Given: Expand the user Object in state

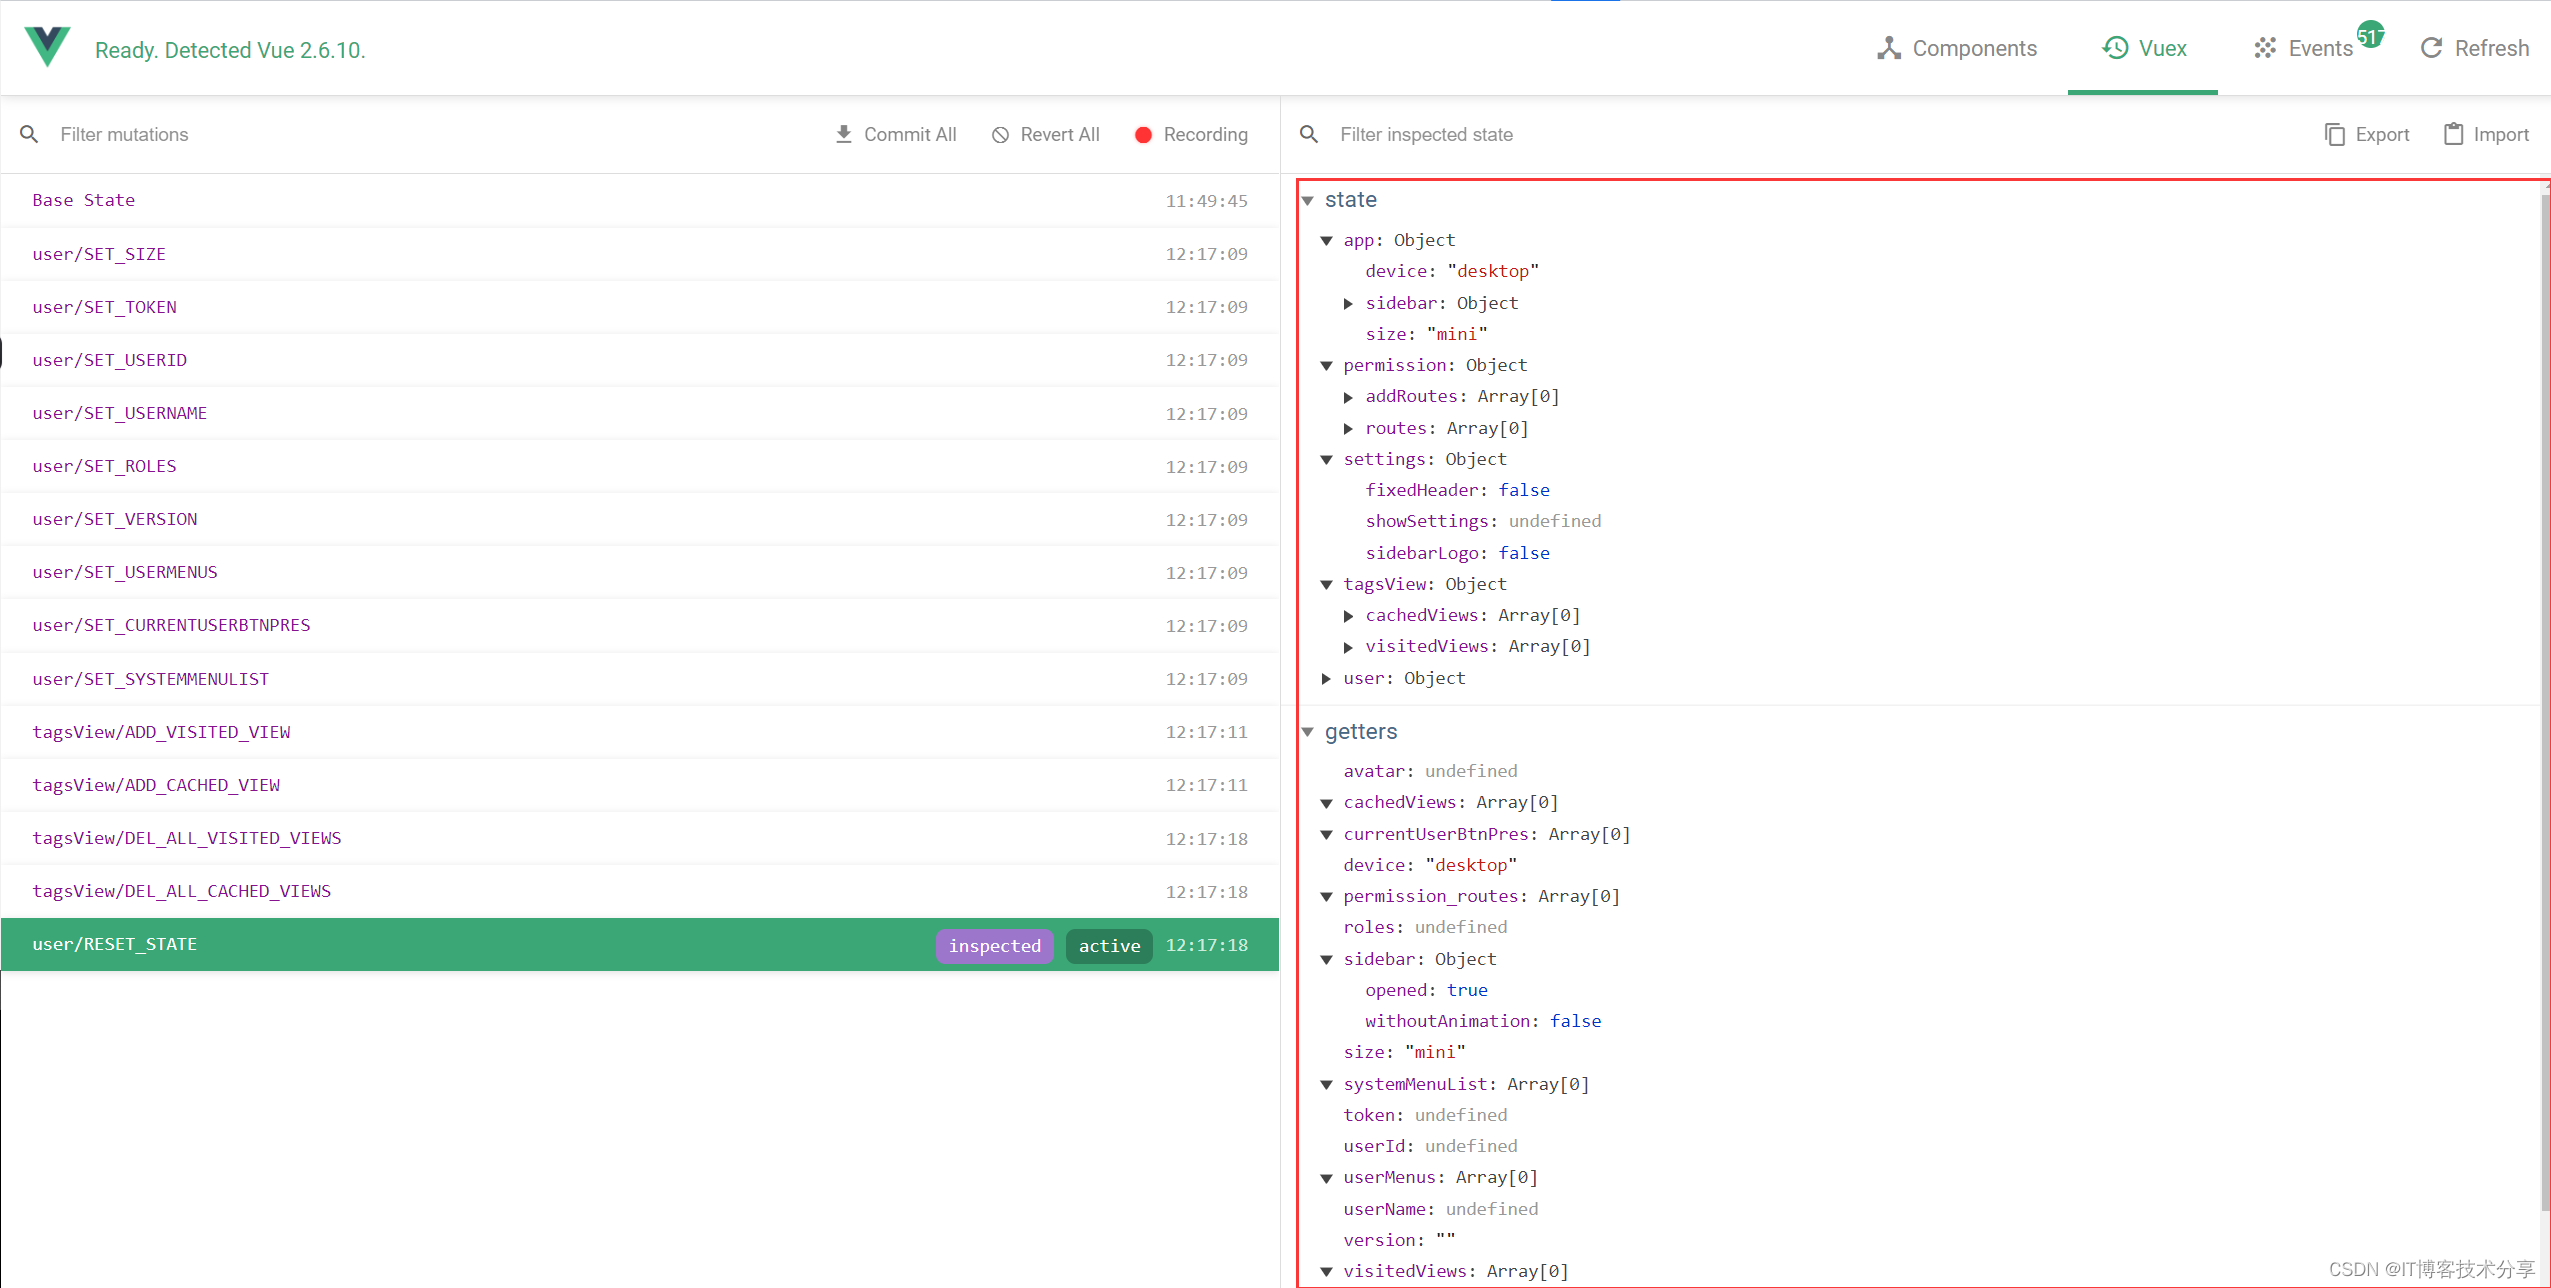Looking at the screenshot, I should pos(1326,678).
